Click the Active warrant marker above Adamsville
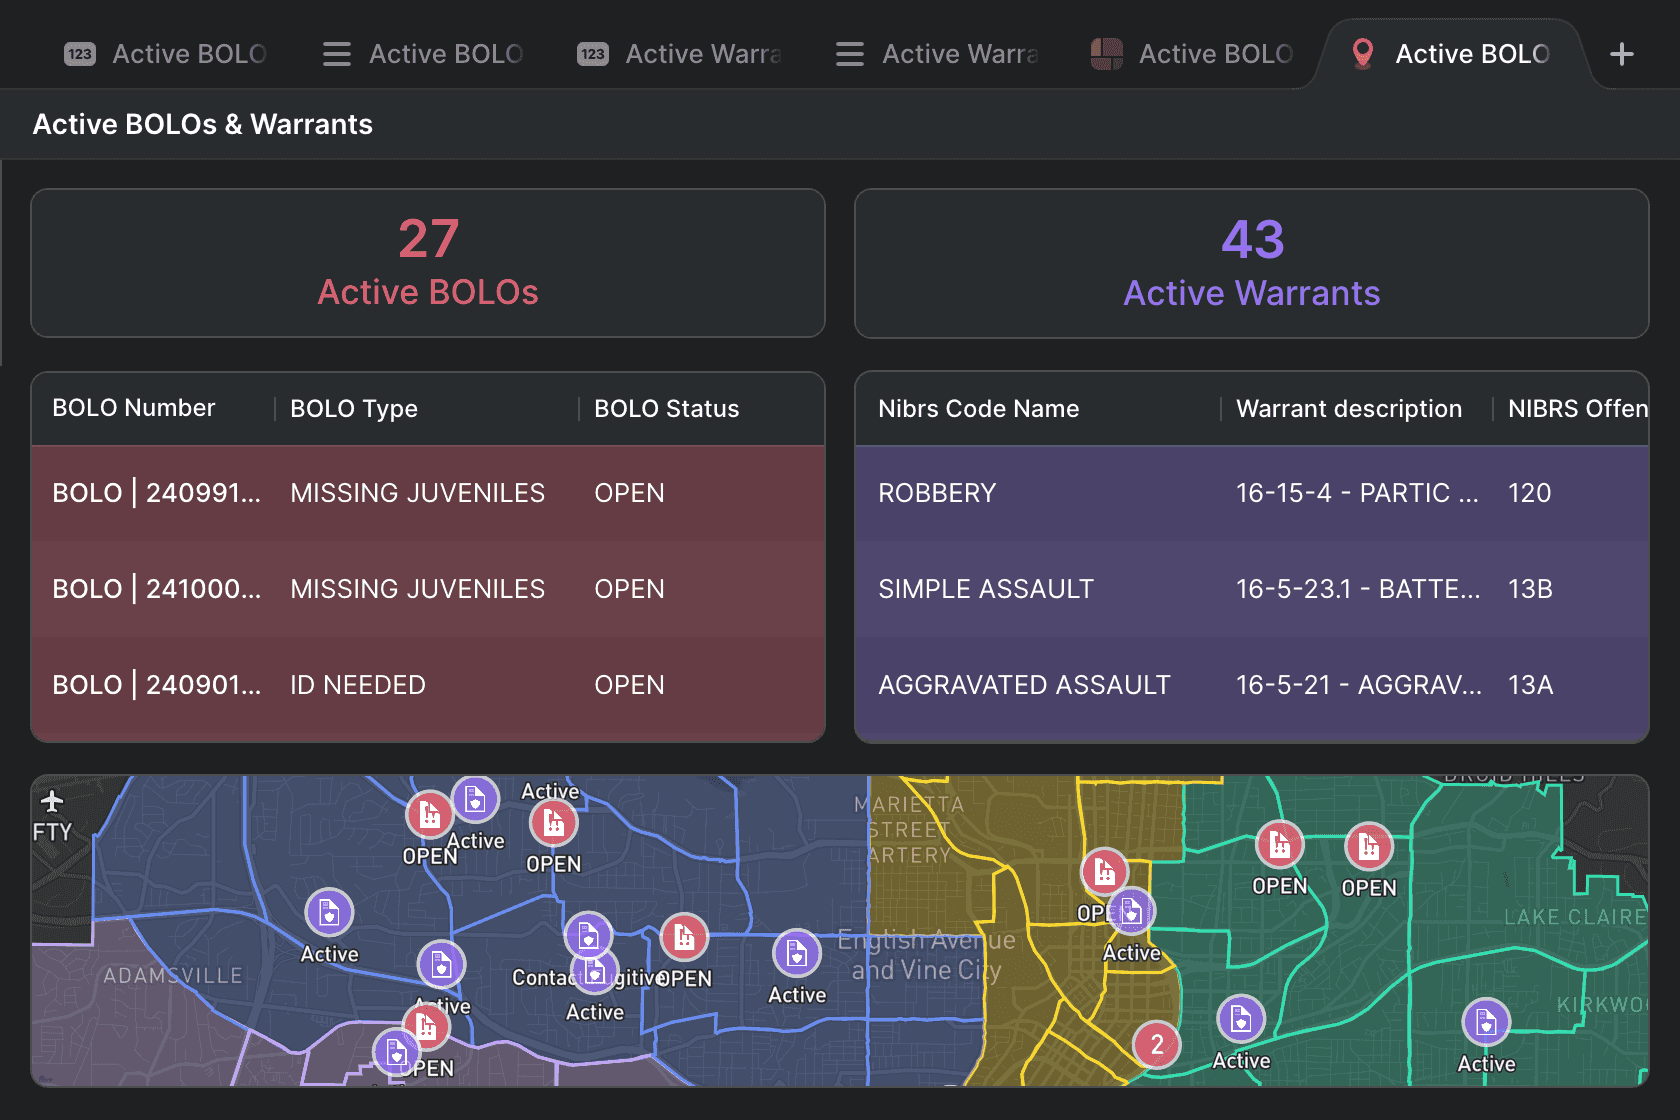The image size is (1680, 1120). coord(329,913)
